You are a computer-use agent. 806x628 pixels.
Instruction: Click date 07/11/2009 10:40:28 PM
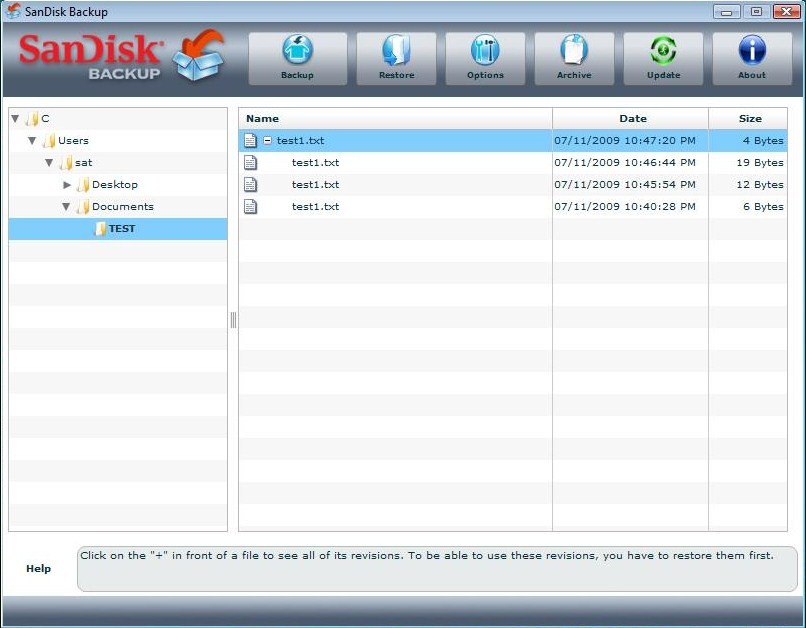point(625,207)
